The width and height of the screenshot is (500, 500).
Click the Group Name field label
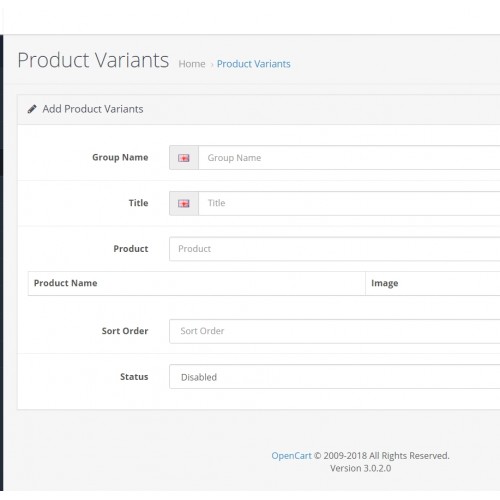point(120,157)
